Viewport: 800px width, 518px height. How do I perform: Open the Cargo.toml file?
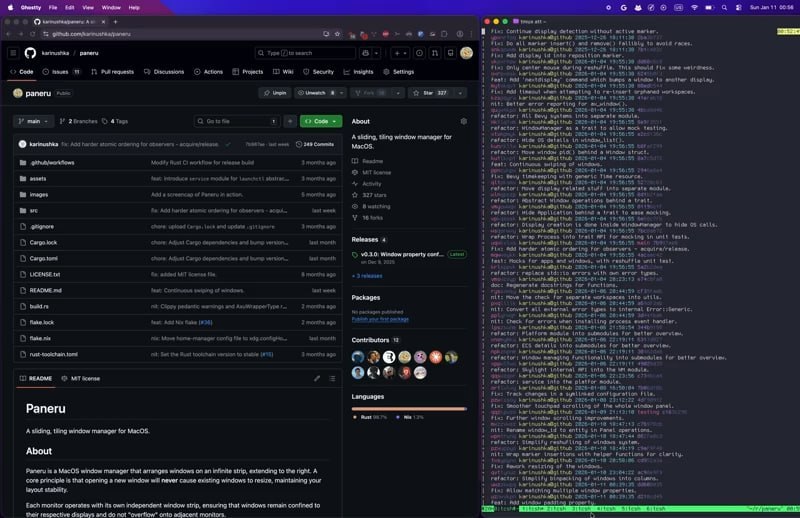pyautogui.click(x=43, y=259)
